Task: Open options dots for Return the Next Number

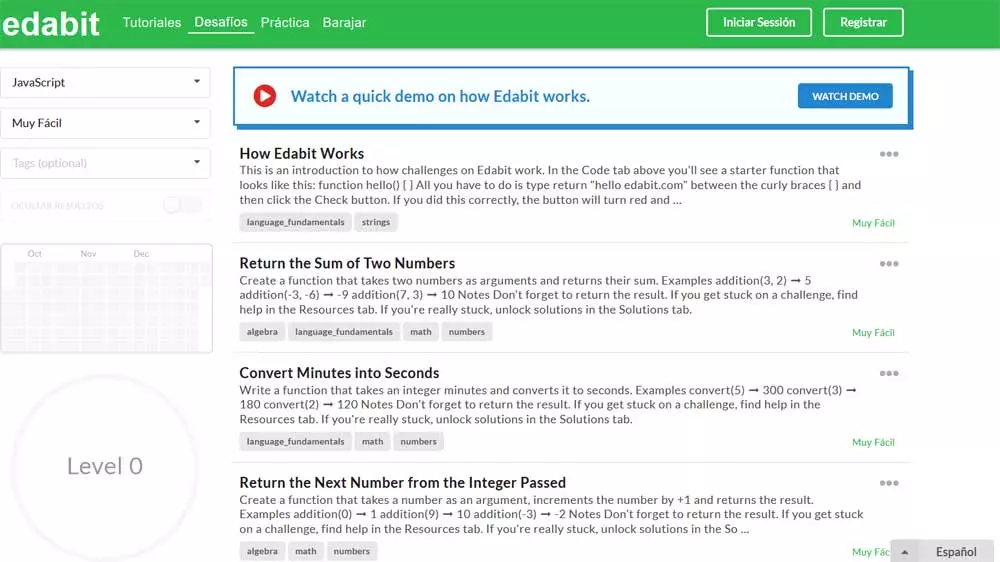Action: tap(888, 483)
